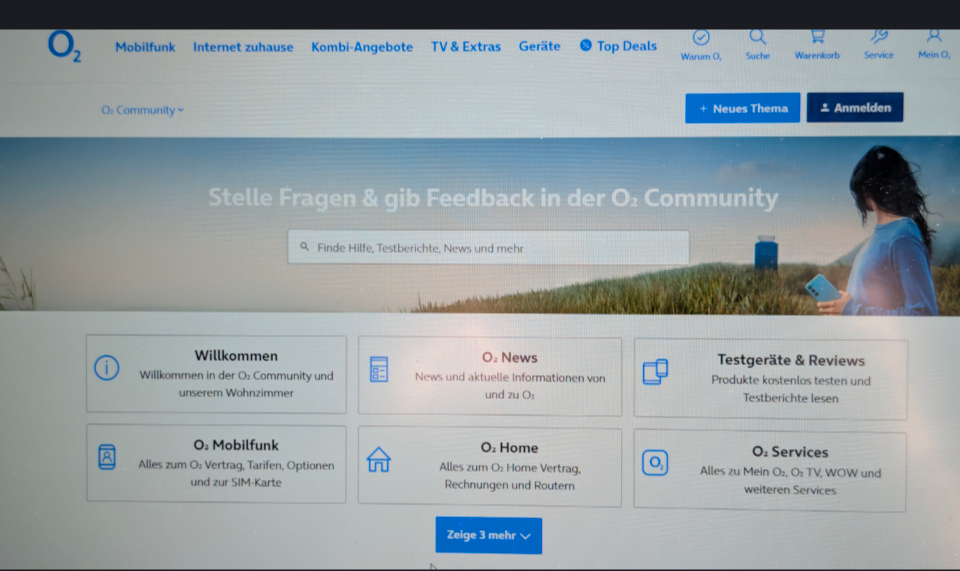
Task: Open the O2 Home category title
Action: coord(509,447)
